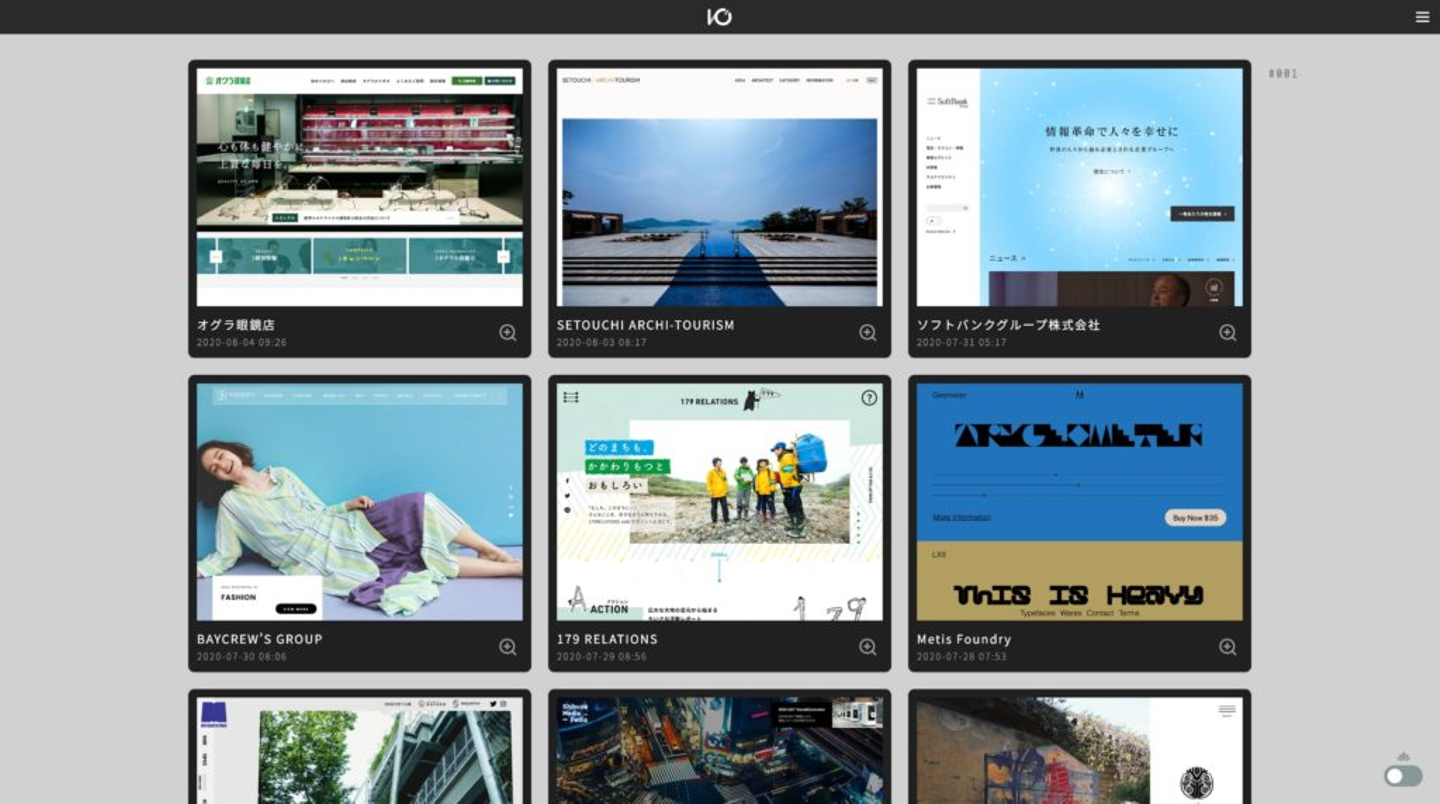
Task: Click the ソフトバンクグループ株式会社 title
Action: 1008,325
